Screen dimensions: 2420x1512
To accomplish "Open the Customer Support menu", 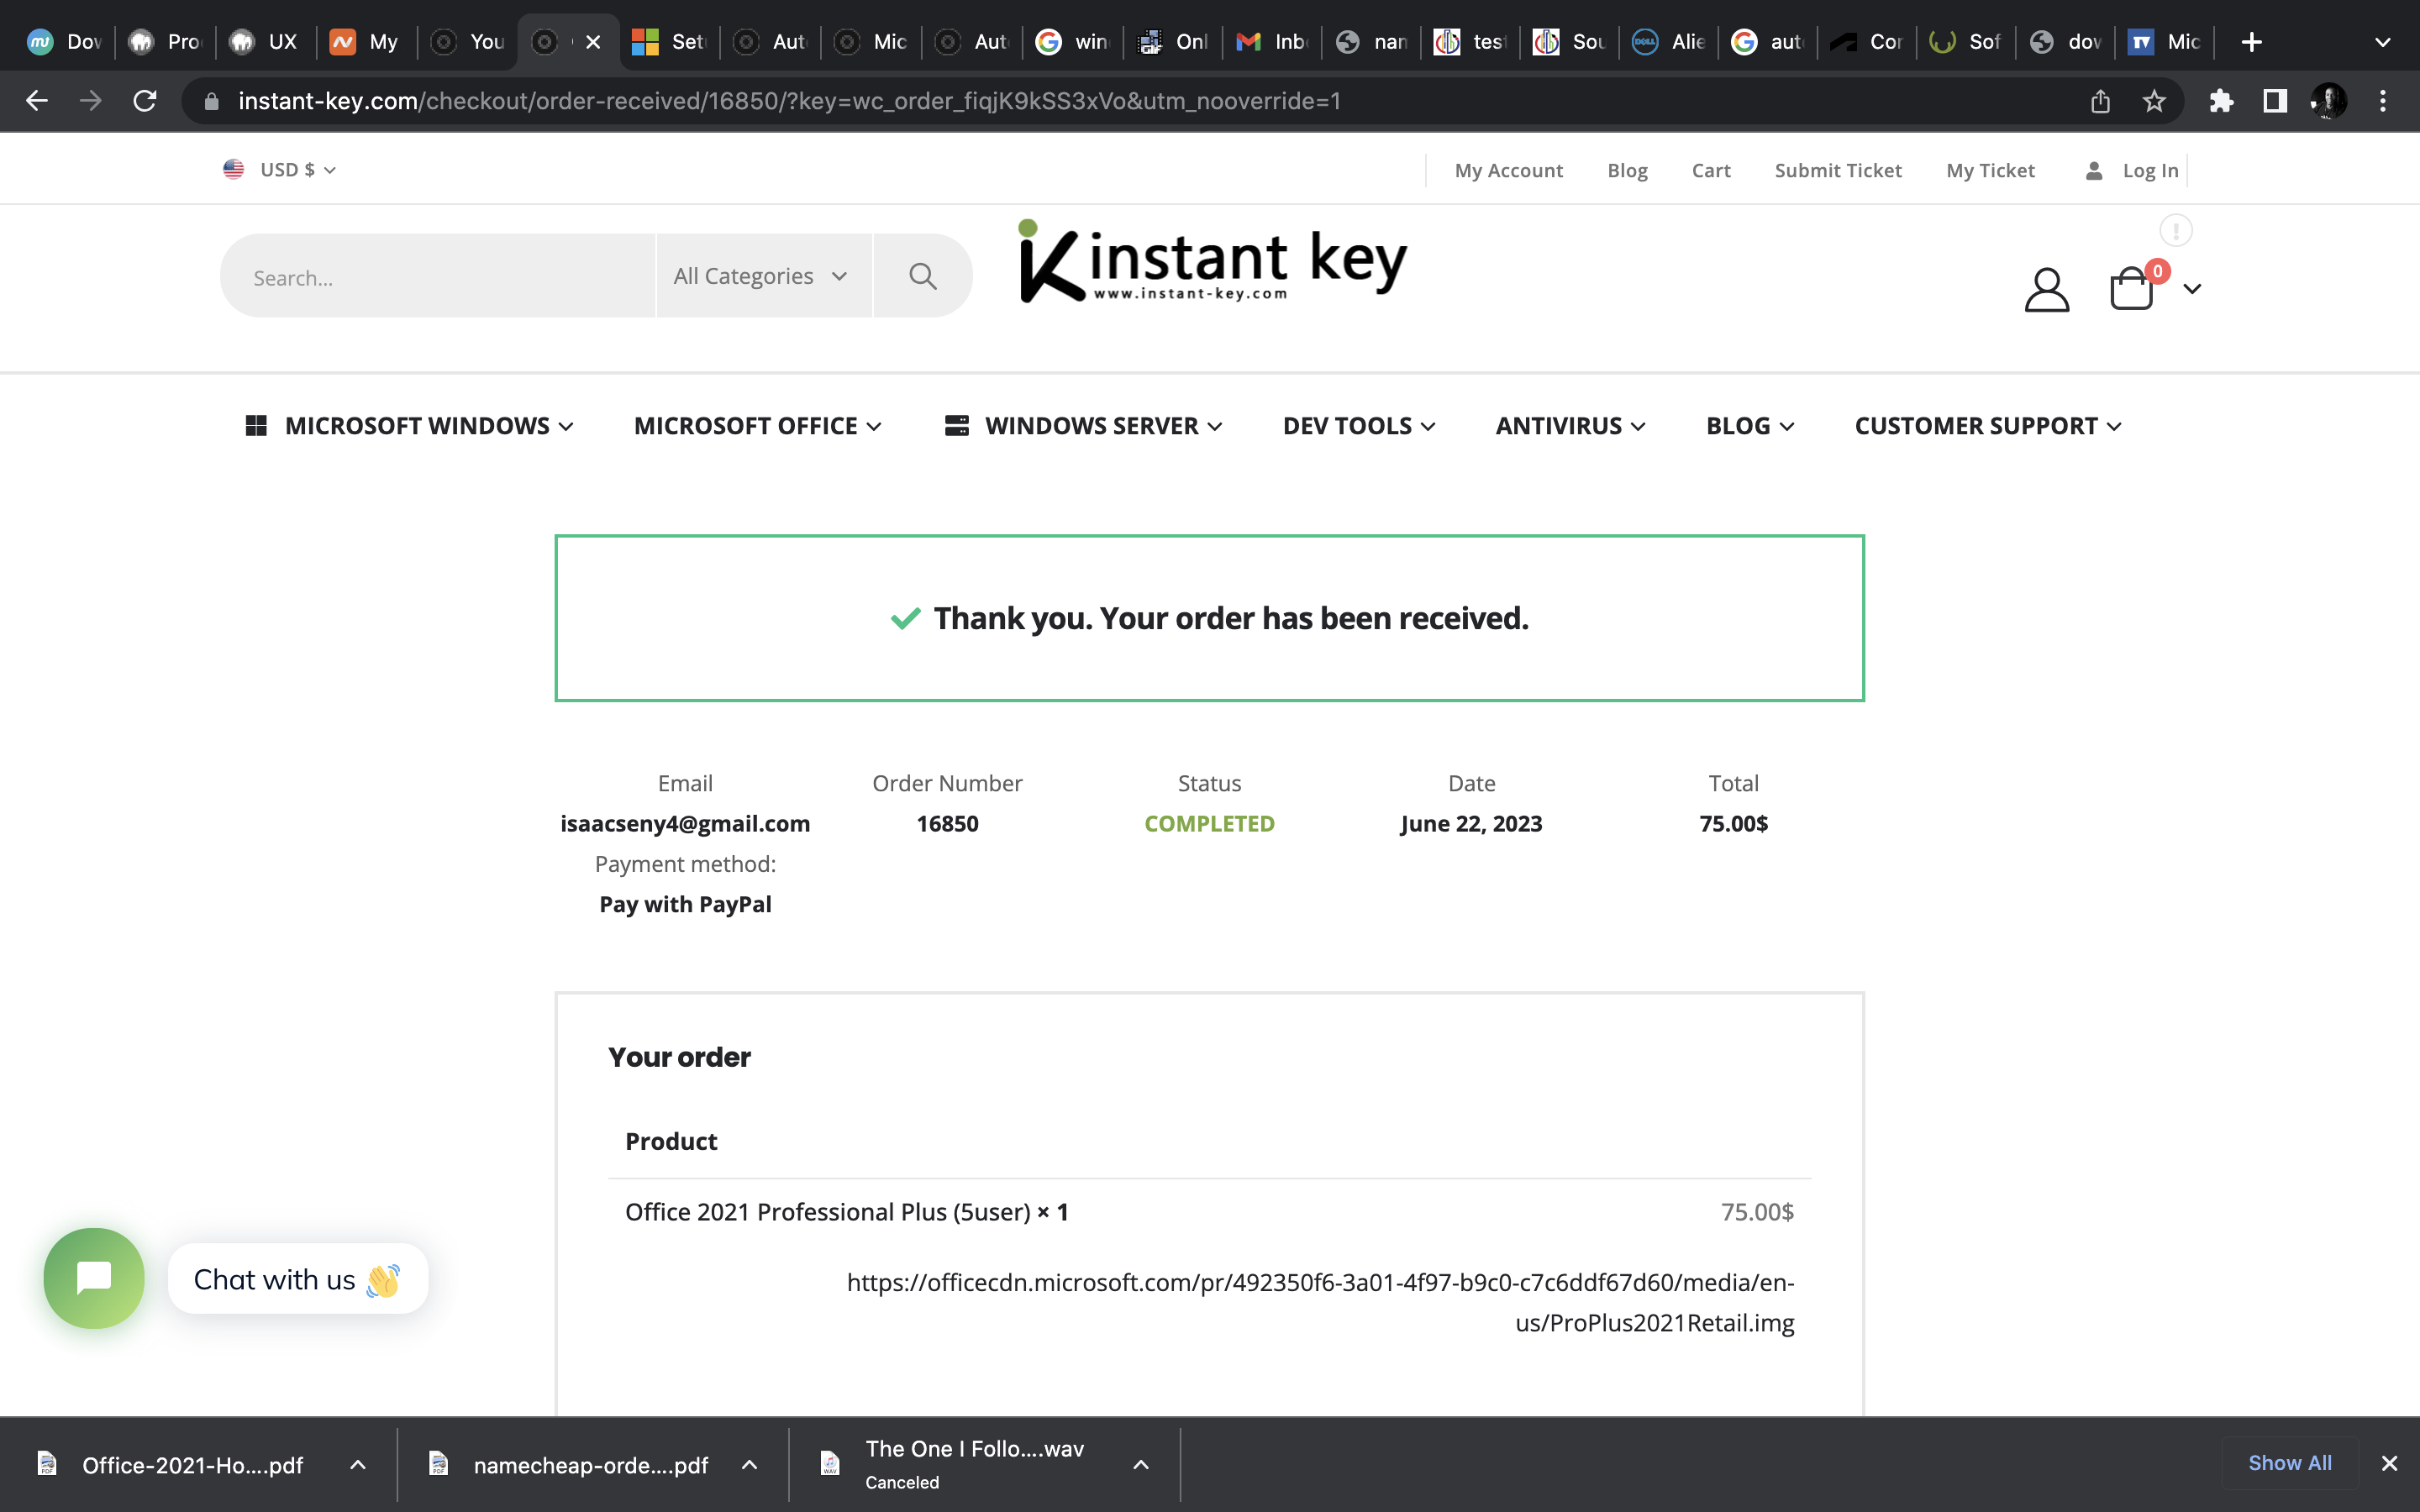I will click(x=1987, y=426).
